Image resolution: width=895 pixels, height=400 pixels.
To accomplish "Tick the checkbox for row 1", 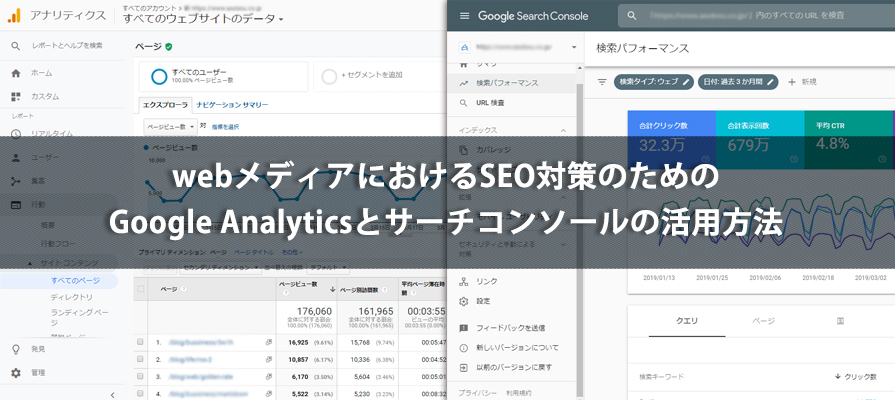I will point(140,342).
